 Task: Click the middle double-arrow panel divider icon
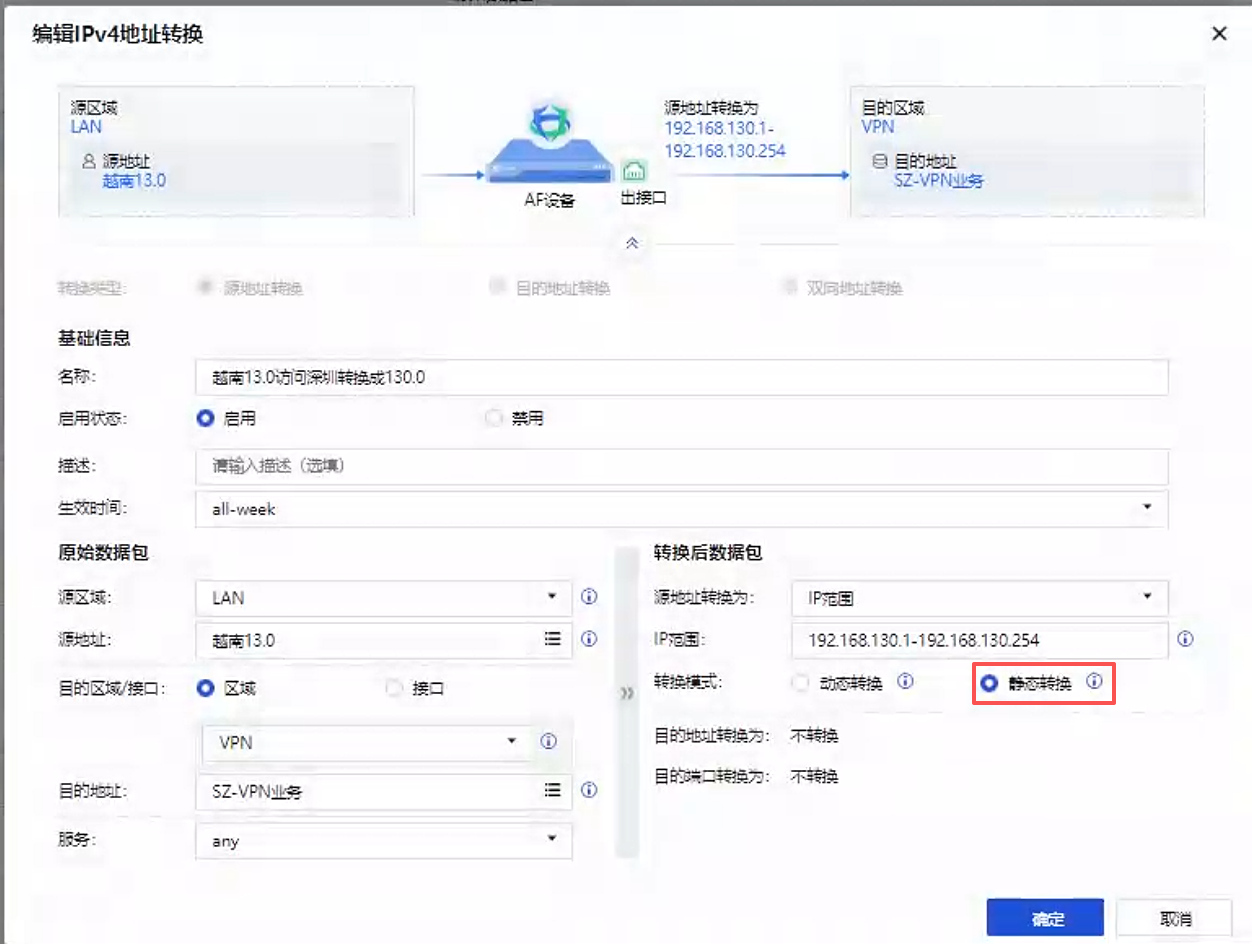pyautogui.click(x=627, y=693)
